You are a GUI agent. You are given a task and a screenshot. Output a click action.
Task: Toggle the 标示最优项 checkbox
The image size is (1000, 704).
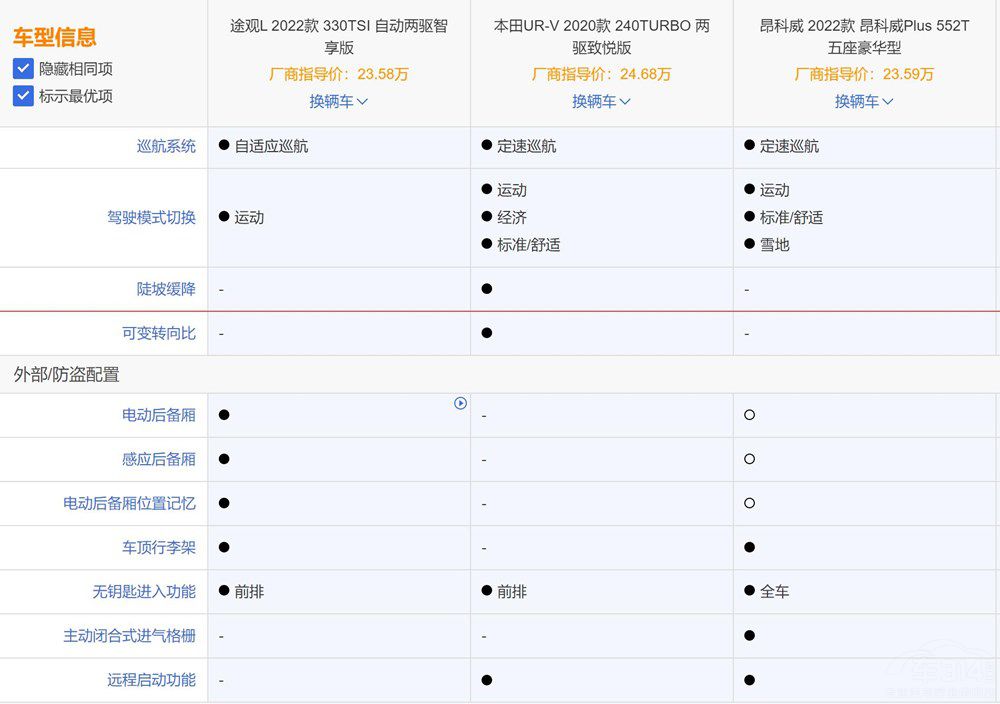coord(23,96)
